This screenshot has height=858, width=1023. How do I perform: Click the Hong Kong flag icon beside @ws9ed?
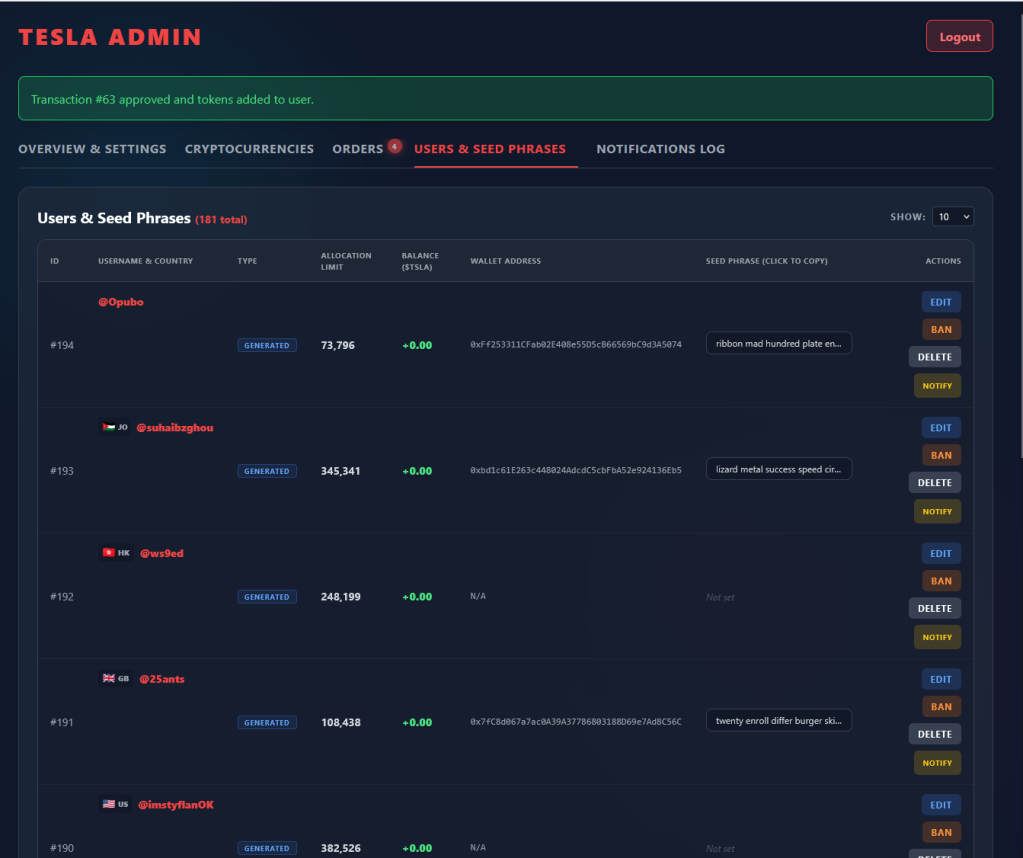pos(108,553)
